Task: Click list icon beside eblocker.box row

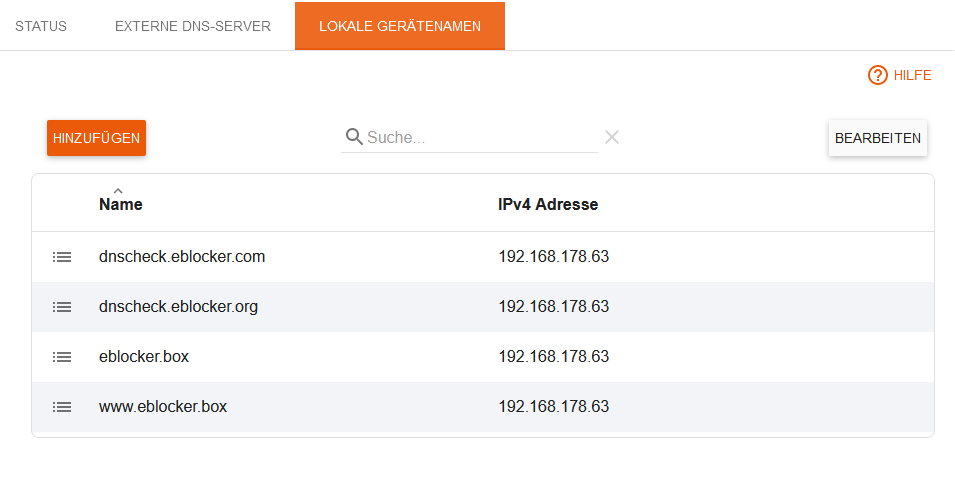Action: [x=62, y=357]
